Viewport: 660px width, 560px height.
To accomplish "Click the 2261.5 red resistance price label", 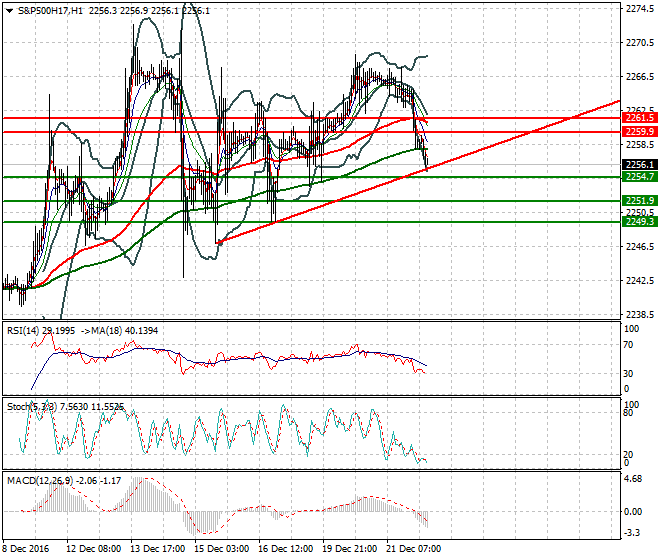I will [x=639, y=118].
